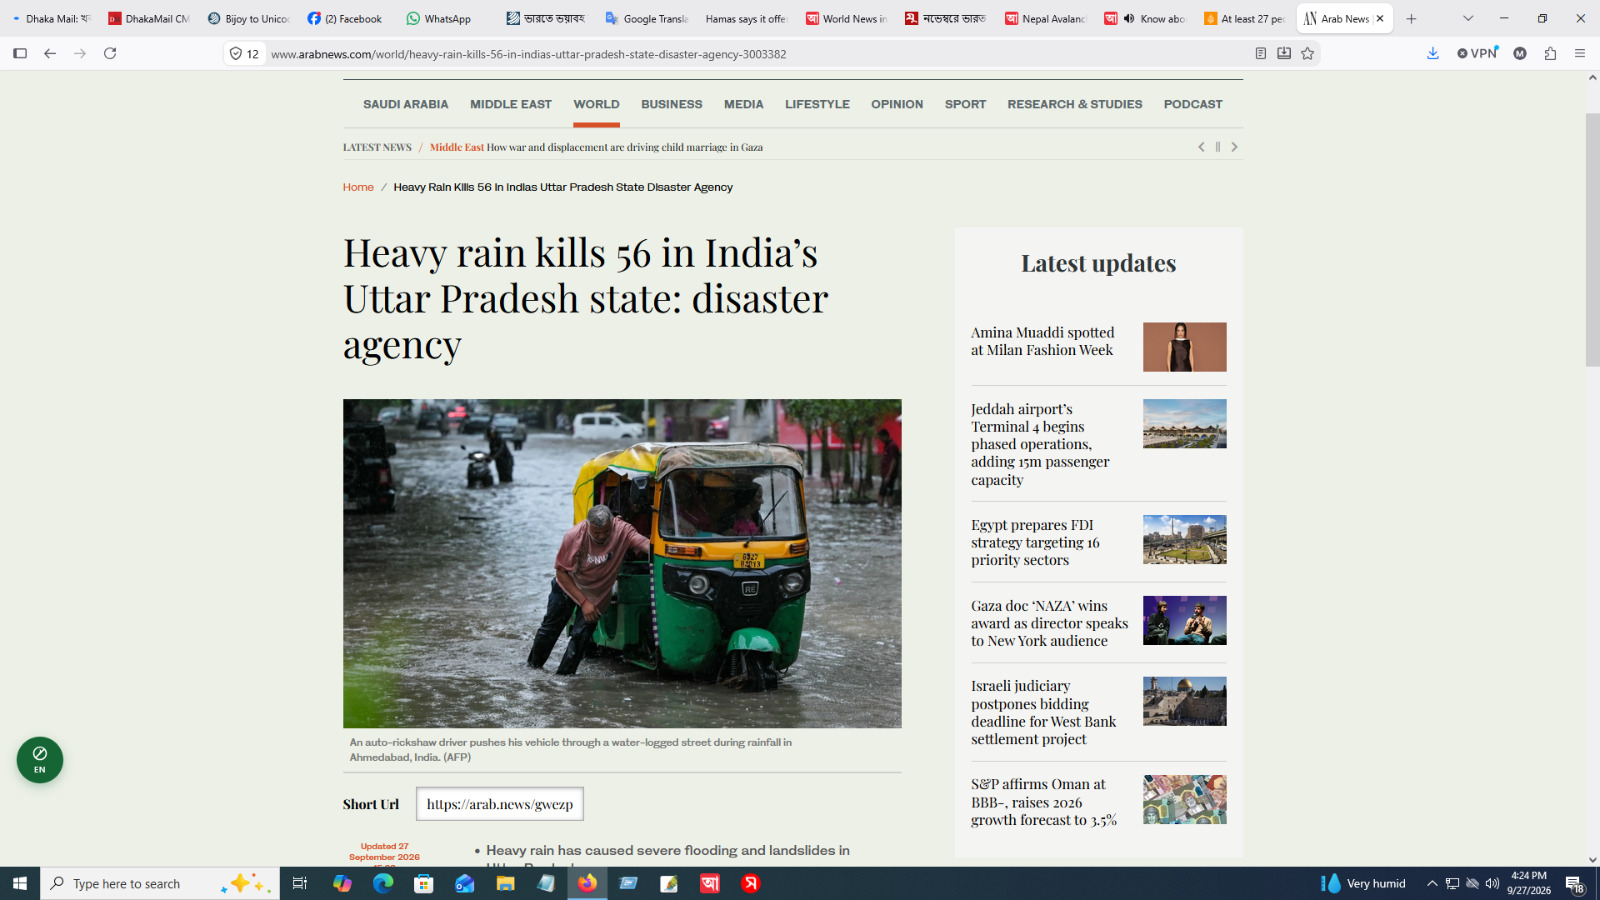The image size is (1600, 900).
Task: Open the tracking protection shield icon
Action: click(236, 54)
